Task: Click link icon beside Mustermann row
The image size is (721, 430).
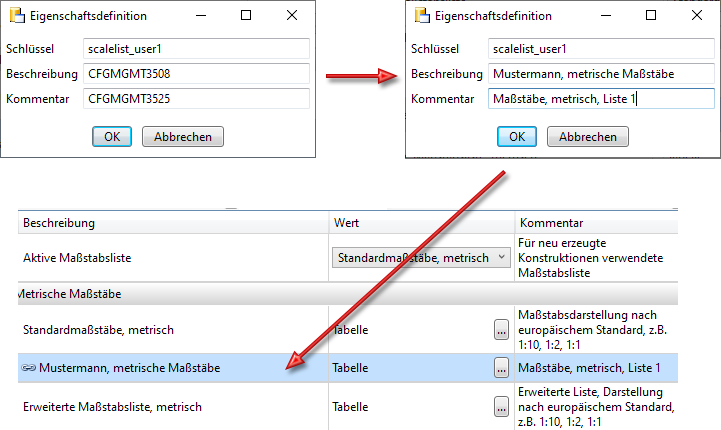Action: click(x=29, y=368)
